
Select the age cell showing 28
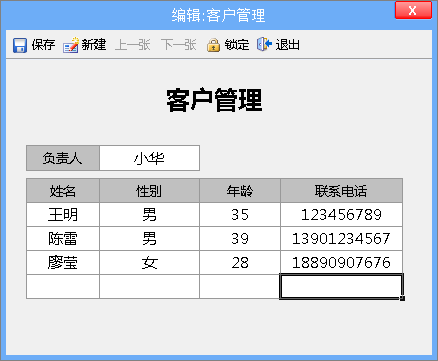(240, 263)
